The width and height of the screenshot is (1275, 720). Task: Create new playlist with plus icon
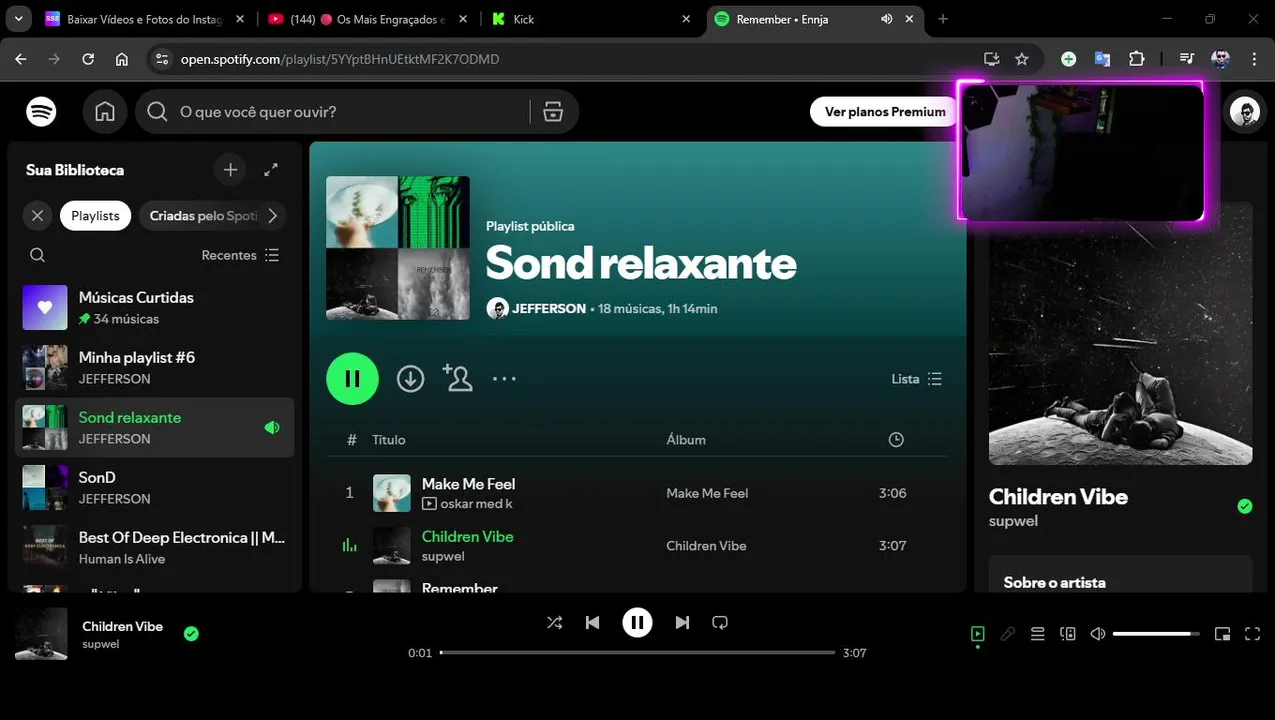click(x=230, y=170)
